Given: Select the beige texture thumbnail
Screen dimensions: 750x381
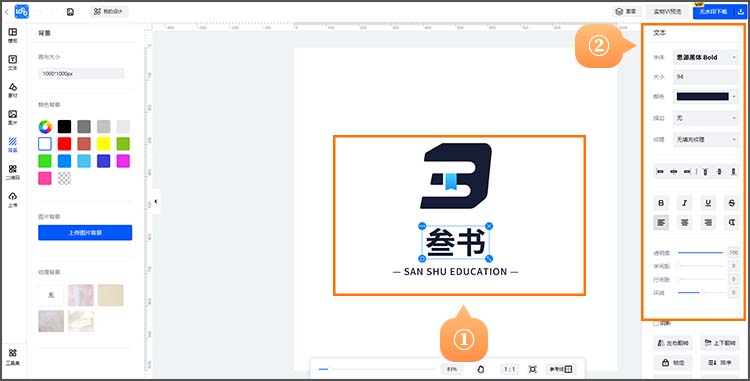Looking at the screenshot, I should [x=110, y=295].
